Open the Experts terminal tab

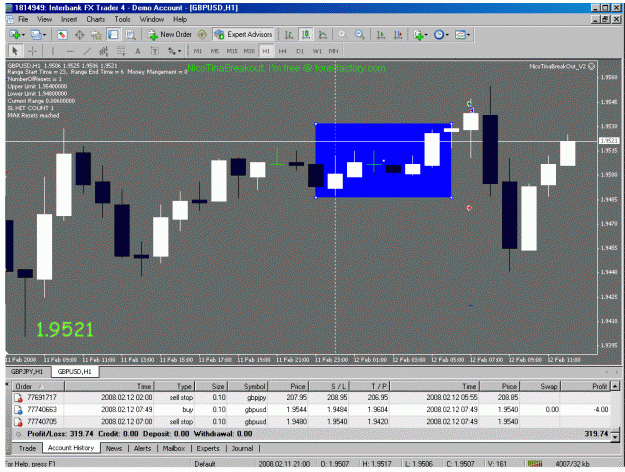tap(208, 448)
